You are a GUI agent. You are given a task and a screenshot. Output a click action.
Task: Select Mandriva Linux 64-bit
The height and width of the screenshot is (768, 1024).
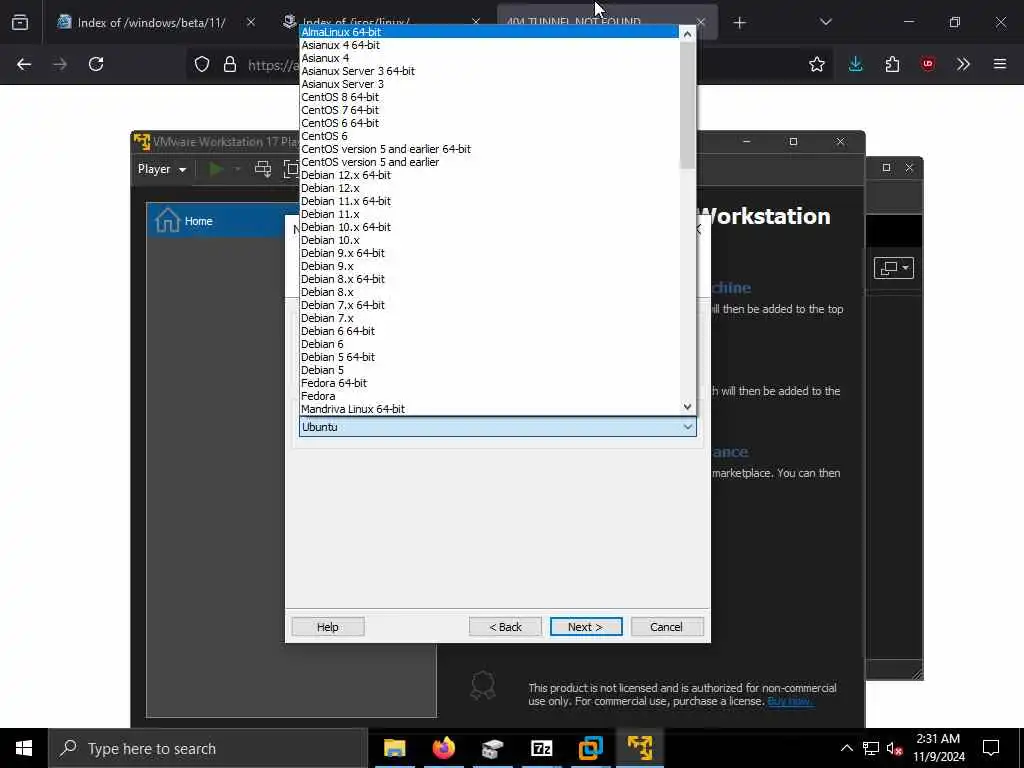coord(489,409)
